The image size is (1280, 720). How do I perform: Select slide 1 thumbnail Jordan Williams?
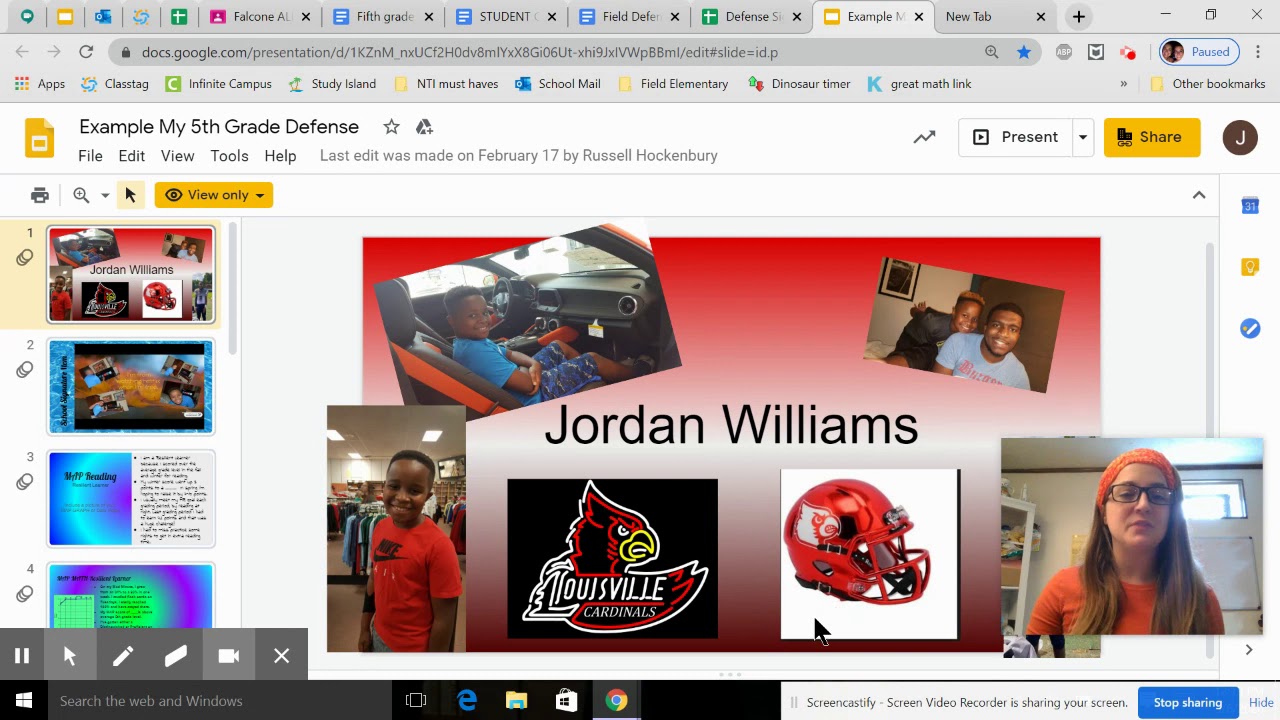(131, 275)
